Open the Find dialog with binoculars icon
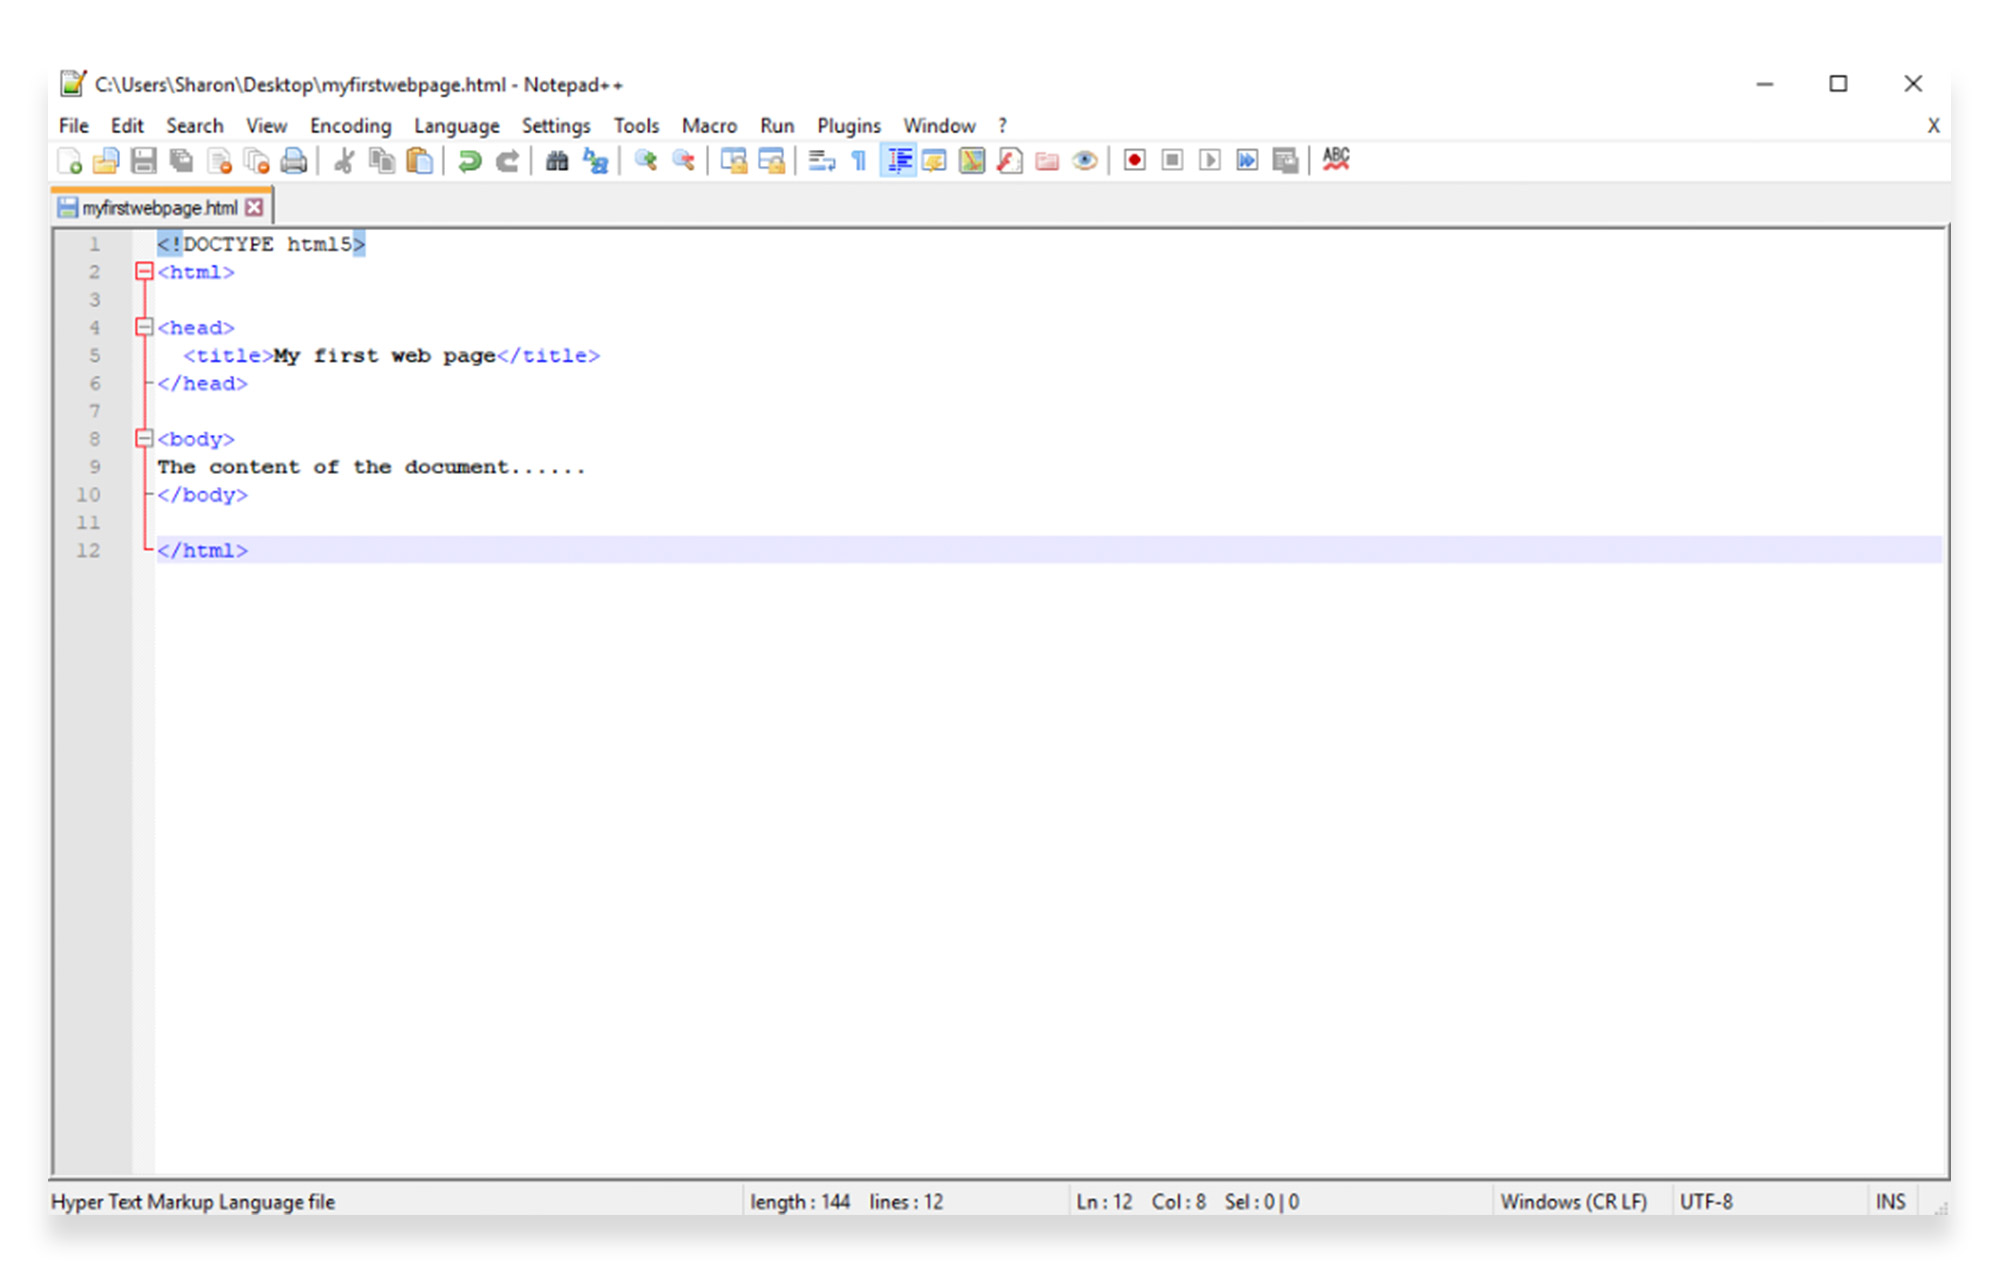 pos(556,160)
